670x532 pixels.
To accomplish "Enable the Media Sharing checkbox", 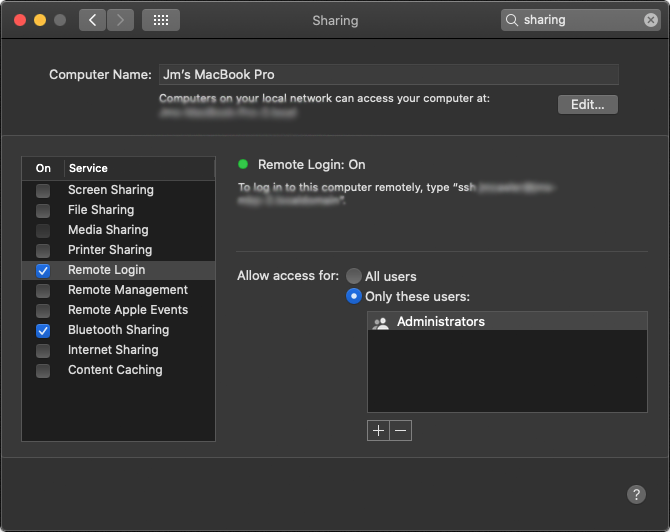I will 43,231.
